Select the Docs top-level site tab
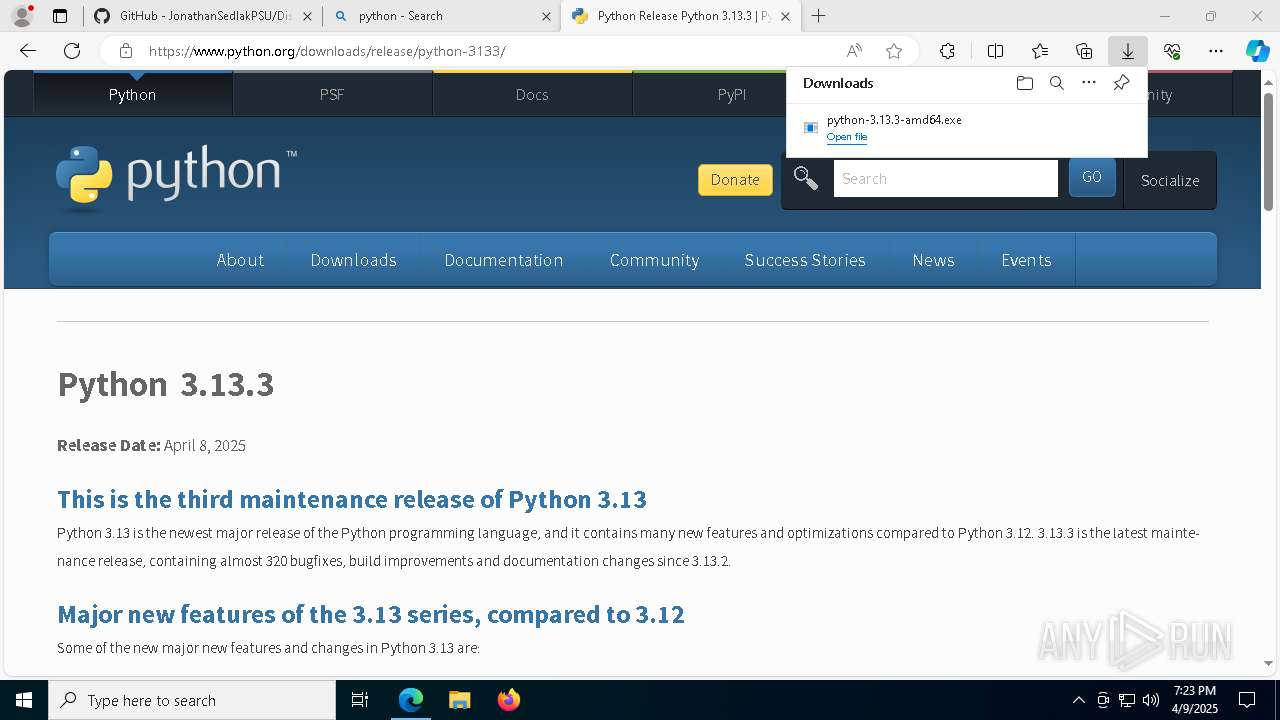The image size is (1280, 720). pyautogui.click(x=532, y=94)
